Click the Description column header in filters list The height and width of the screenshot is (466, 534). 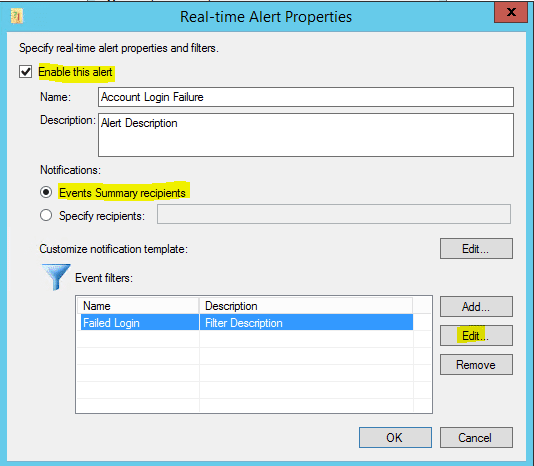pos(306,306)
